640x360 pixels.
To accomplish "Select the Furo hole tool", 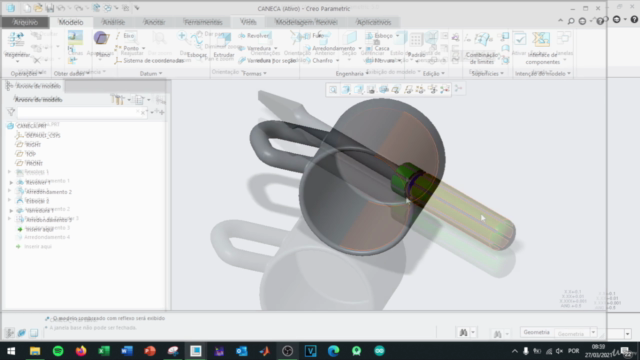I will tap(314, 36).
